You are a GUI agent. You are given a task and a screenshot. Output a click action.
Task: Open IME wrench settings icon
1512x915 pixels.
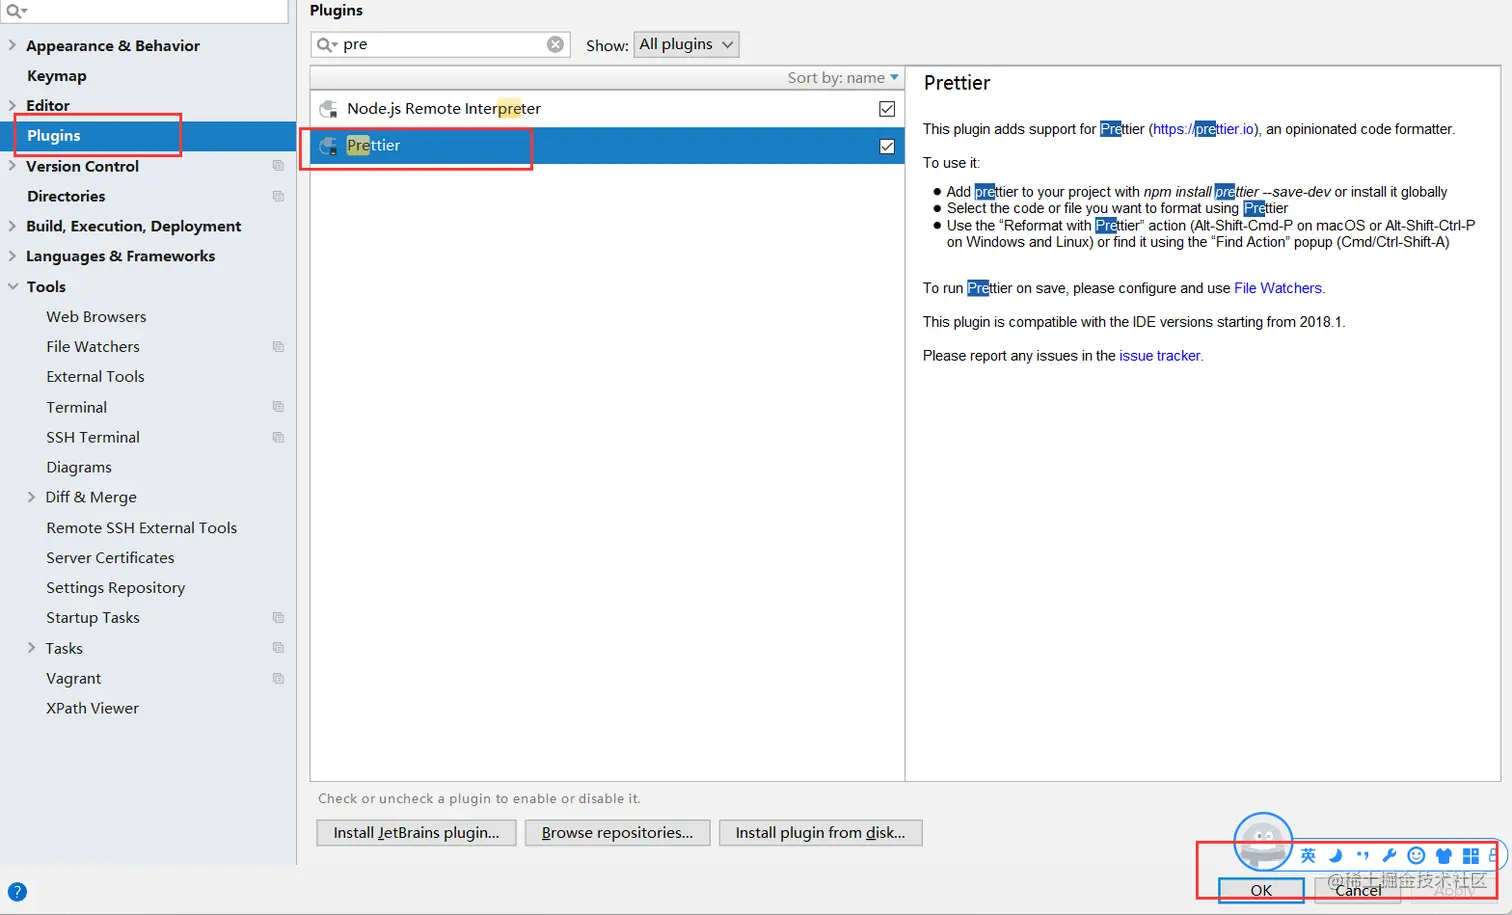point(1389,855)
